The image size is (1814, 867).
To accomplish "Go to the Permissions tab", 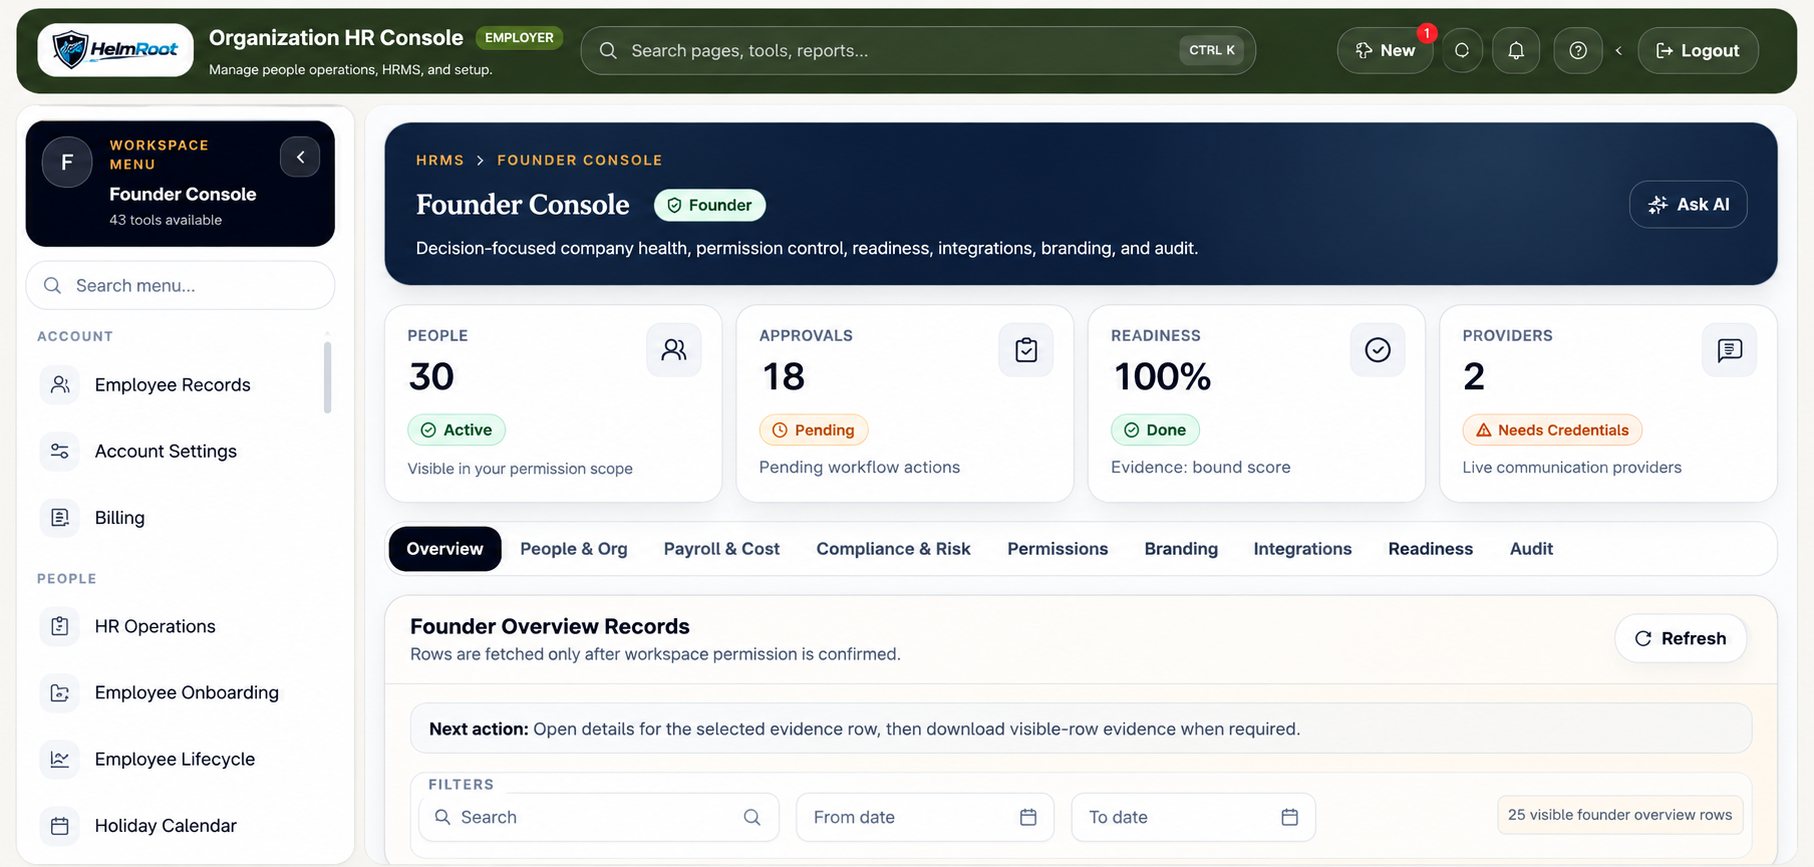I will tap(1058, 549).
